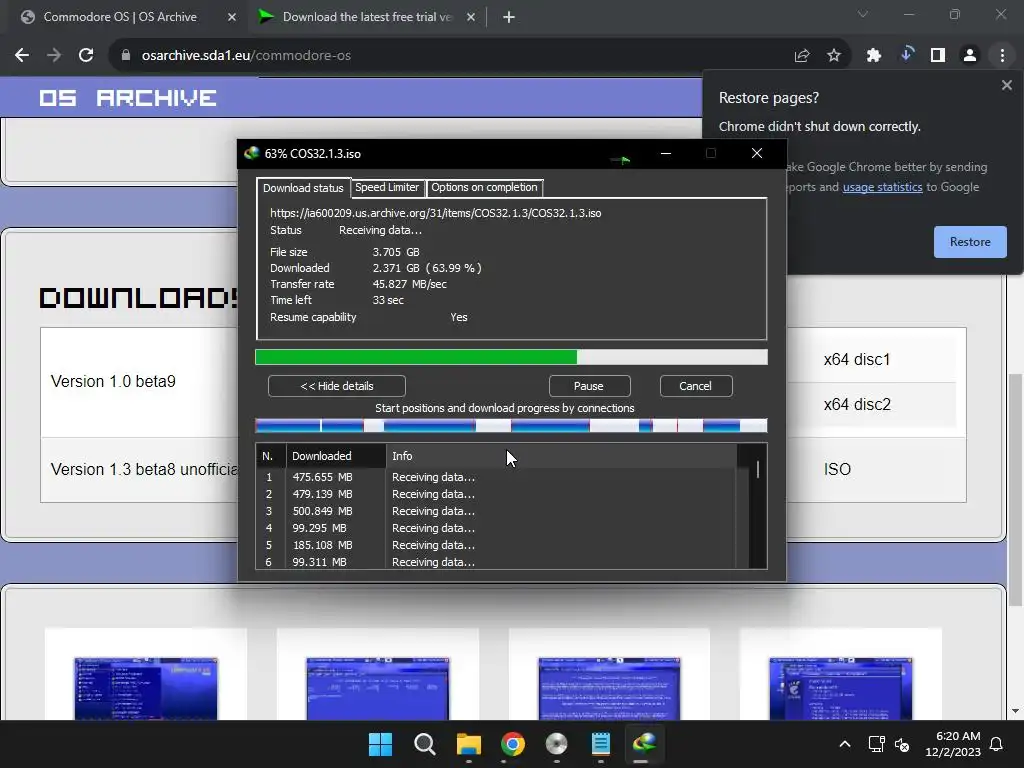The height and width of the screenshot is (768, 1024).
Task: Select connection row with 475.655 MB
Action: tap(496, 477)
